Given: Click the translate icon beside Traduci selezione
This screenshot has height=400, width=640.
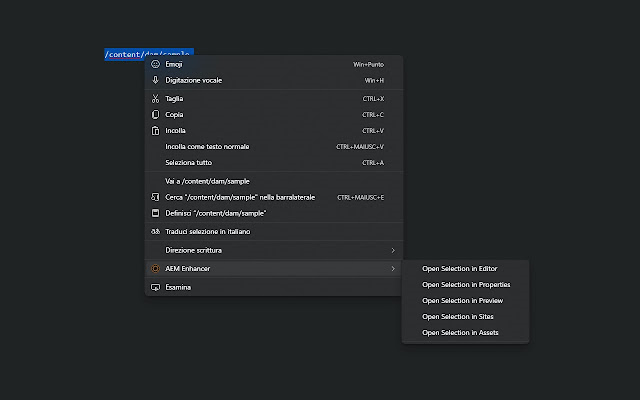Looking at the screenshot, I should pyautogui.click(x=155, y=231).
